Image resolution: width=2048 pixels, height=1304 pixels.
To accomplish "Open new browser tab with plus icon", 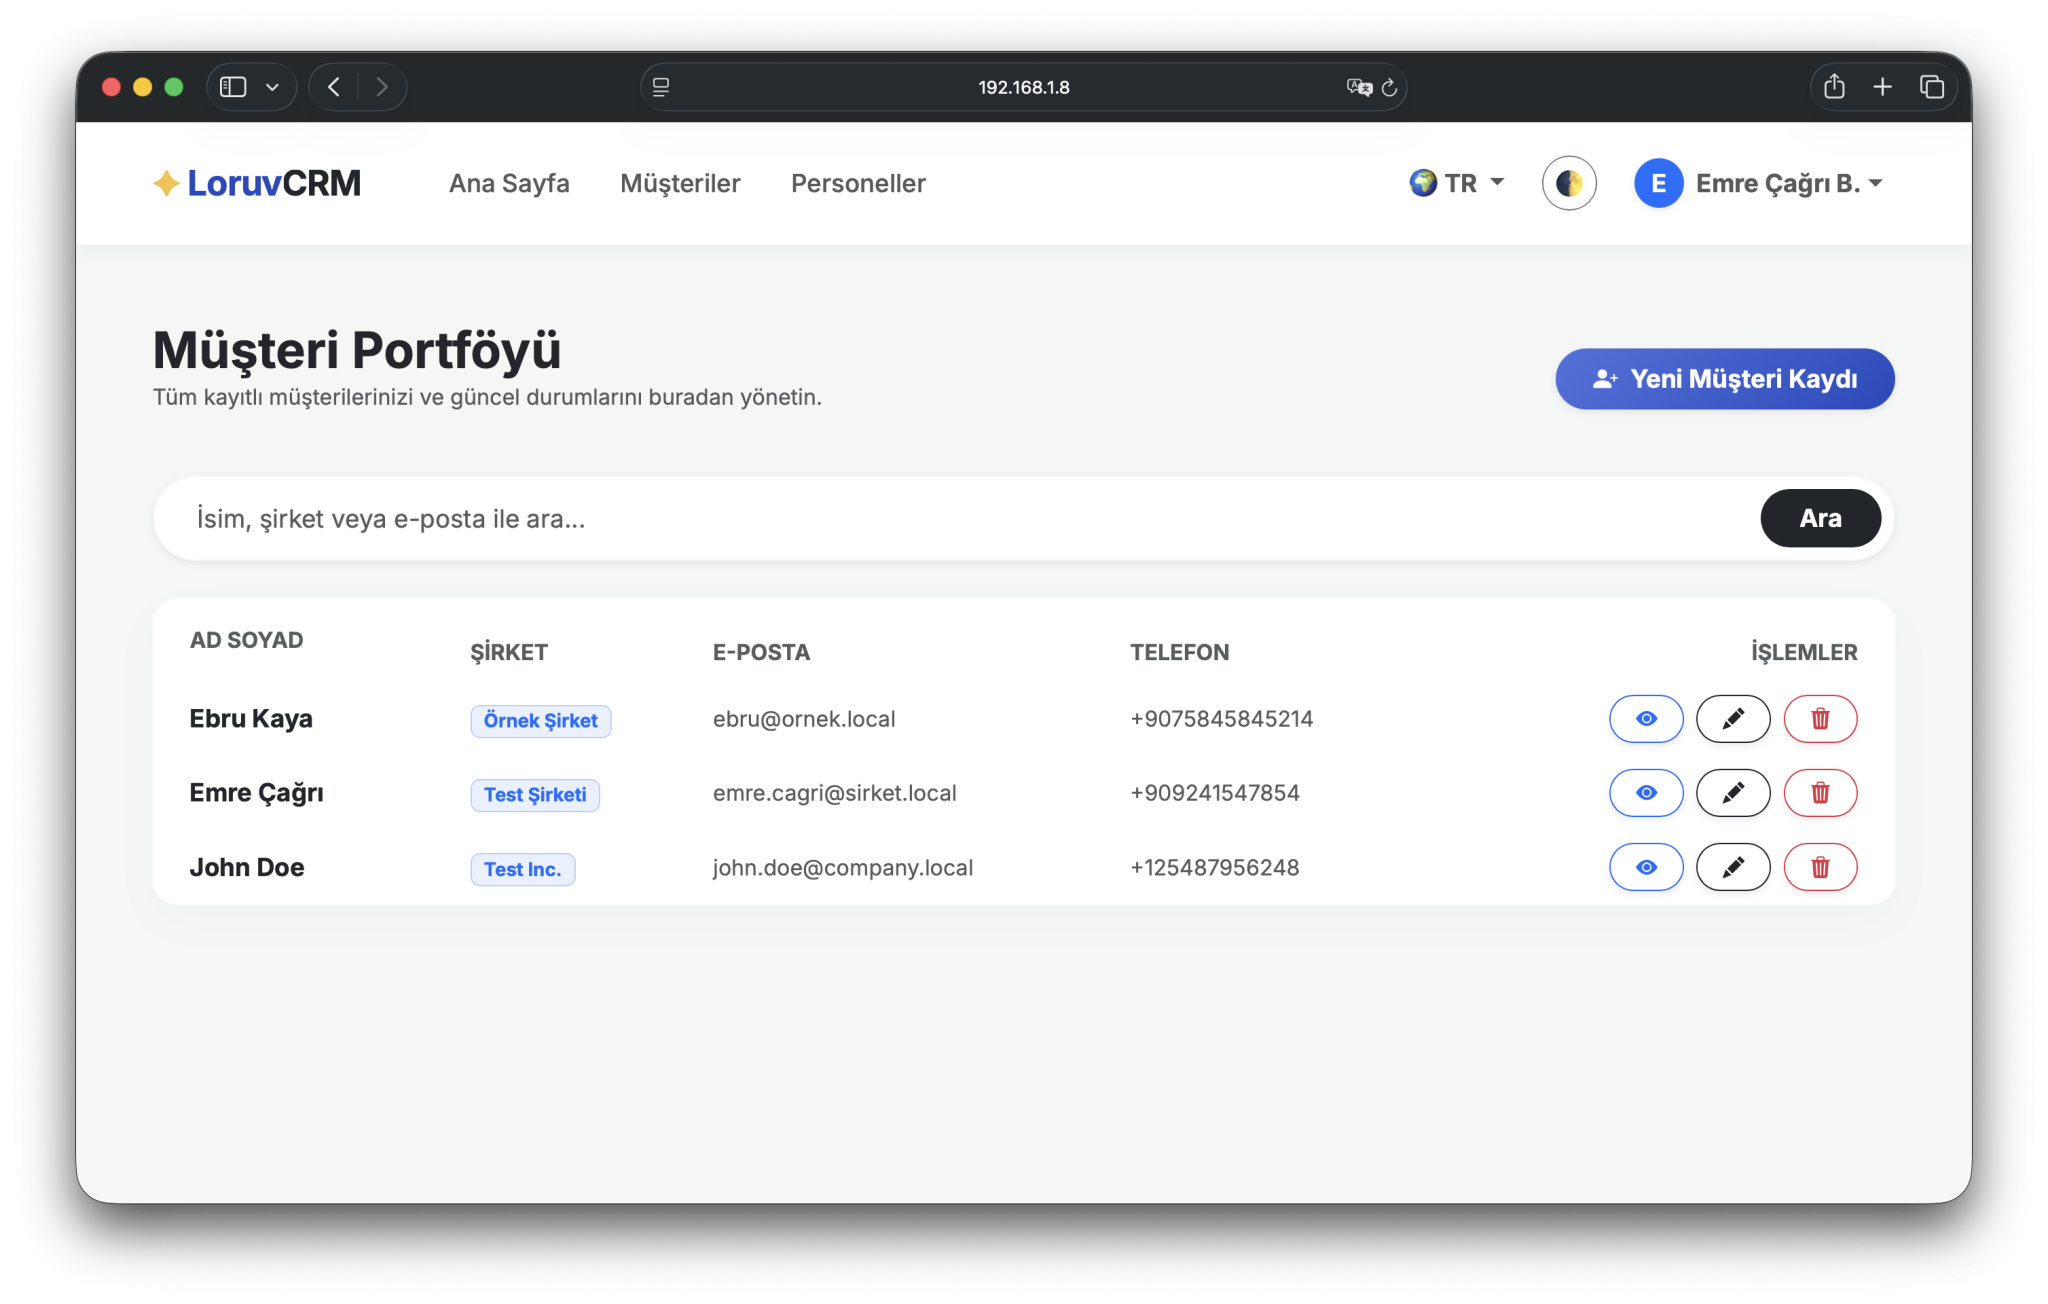I will pos(1882,87).
